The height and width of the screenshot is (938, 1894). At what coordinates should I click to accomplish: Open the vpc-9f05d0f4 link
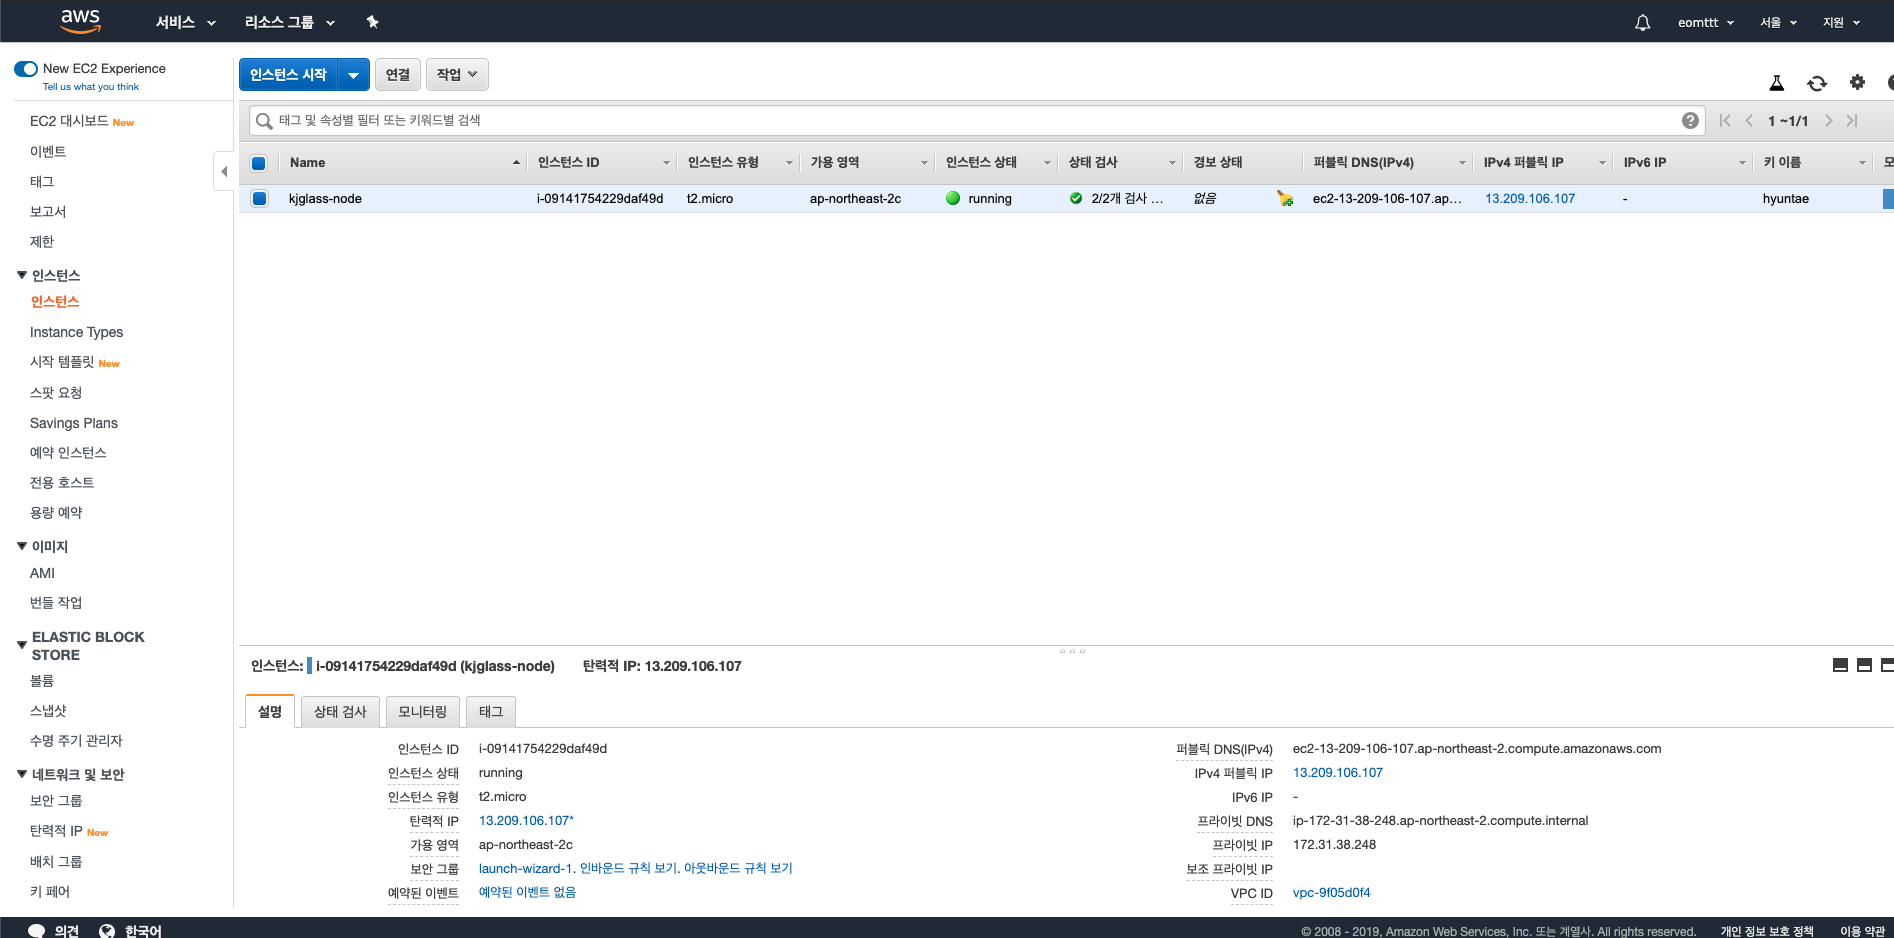(x=1331, y=892)
